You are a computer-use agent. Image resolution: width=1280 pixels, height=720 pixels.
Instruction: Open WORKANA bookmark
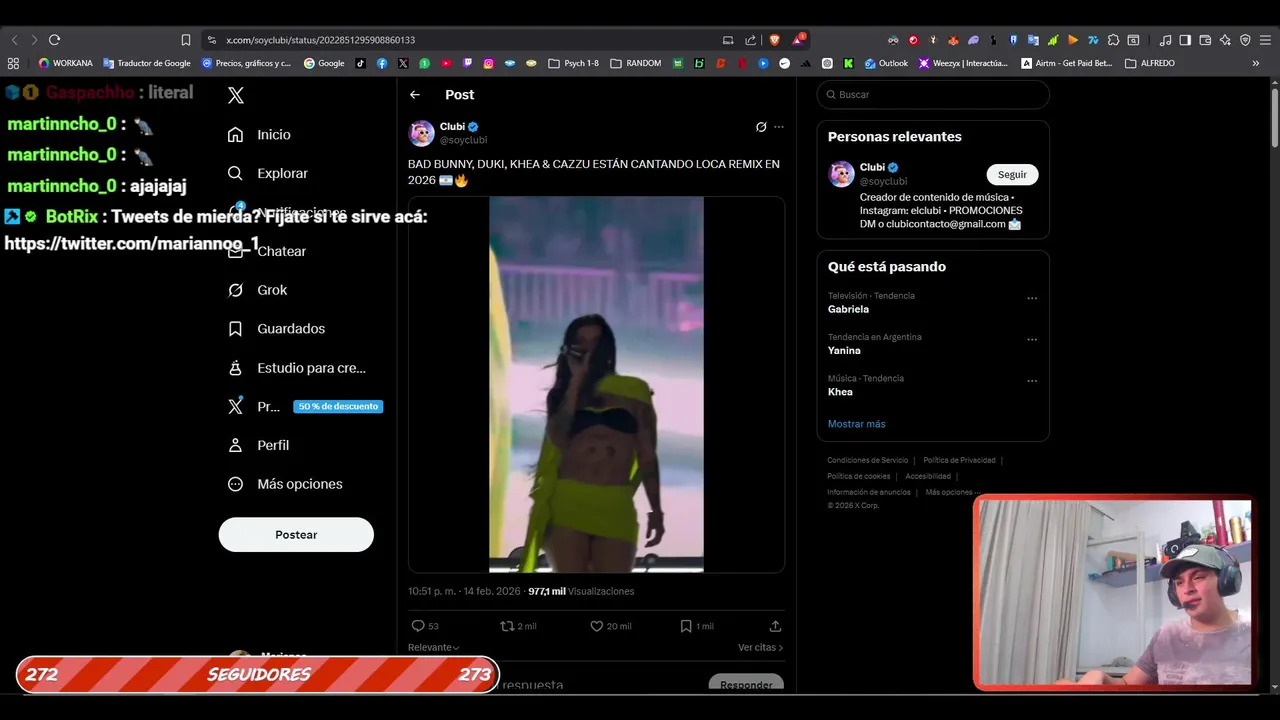(x=65, y=63)
